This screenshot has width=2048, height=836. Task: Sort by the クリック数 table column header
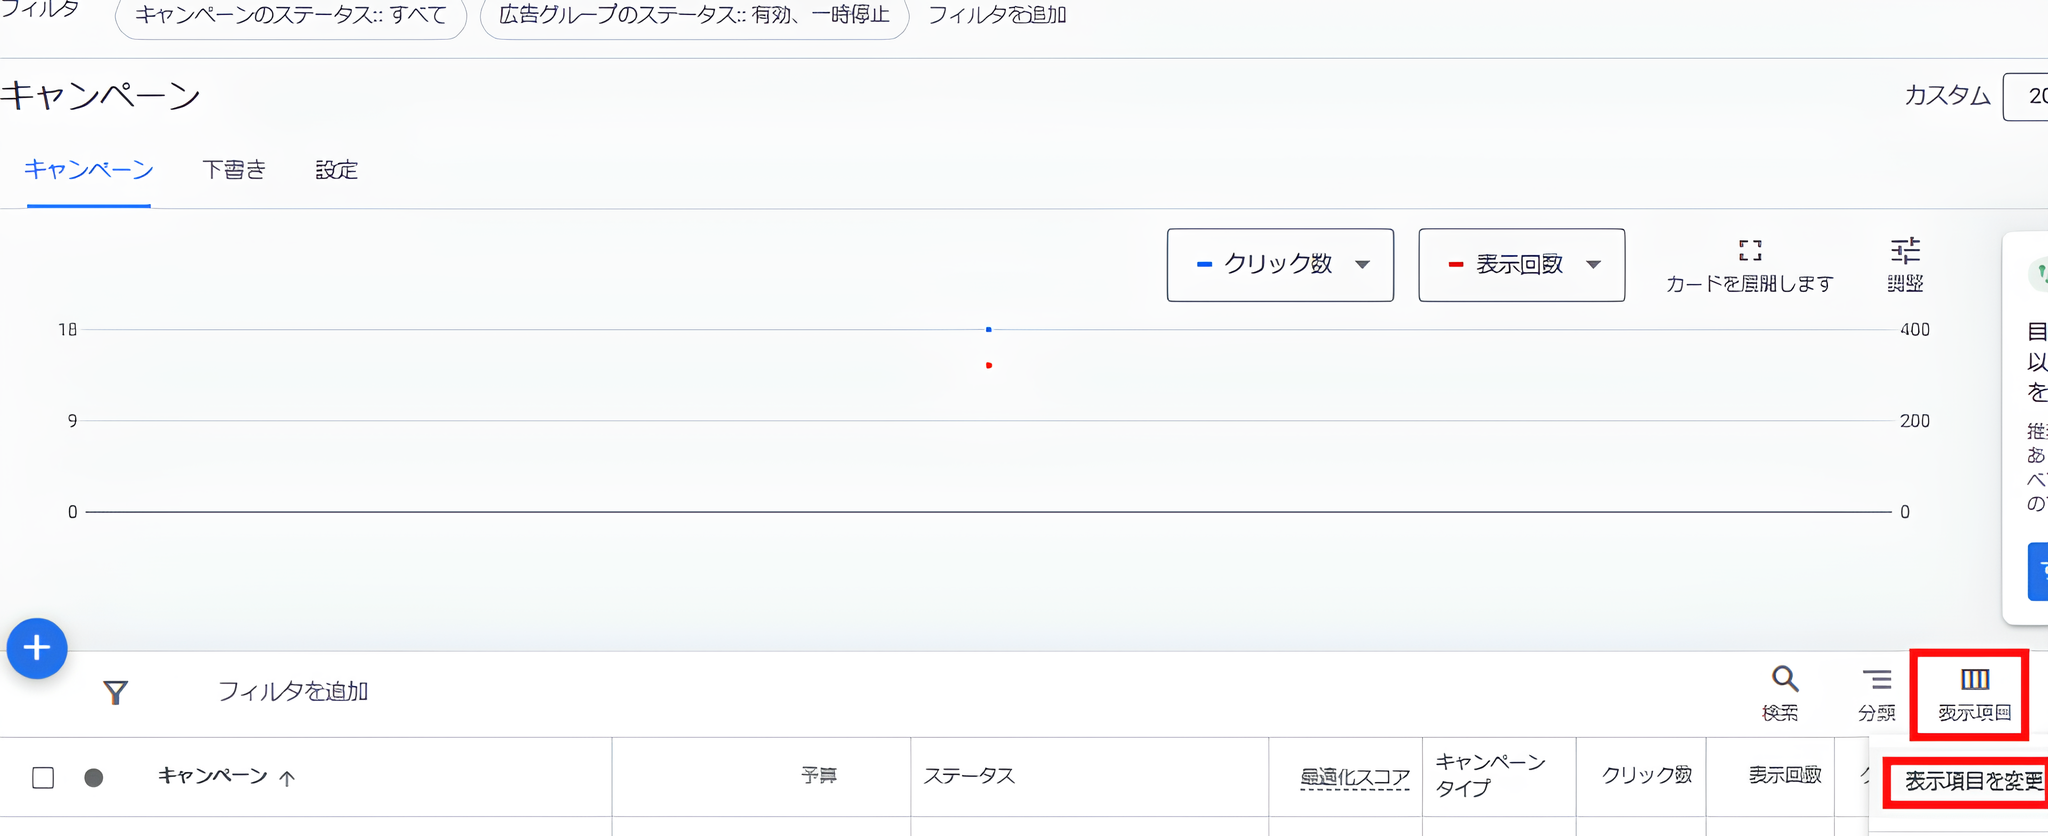[1646, 775]
